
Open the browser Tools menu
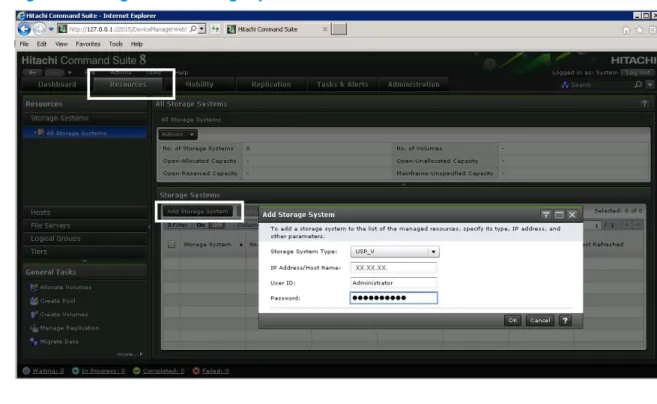116,44
